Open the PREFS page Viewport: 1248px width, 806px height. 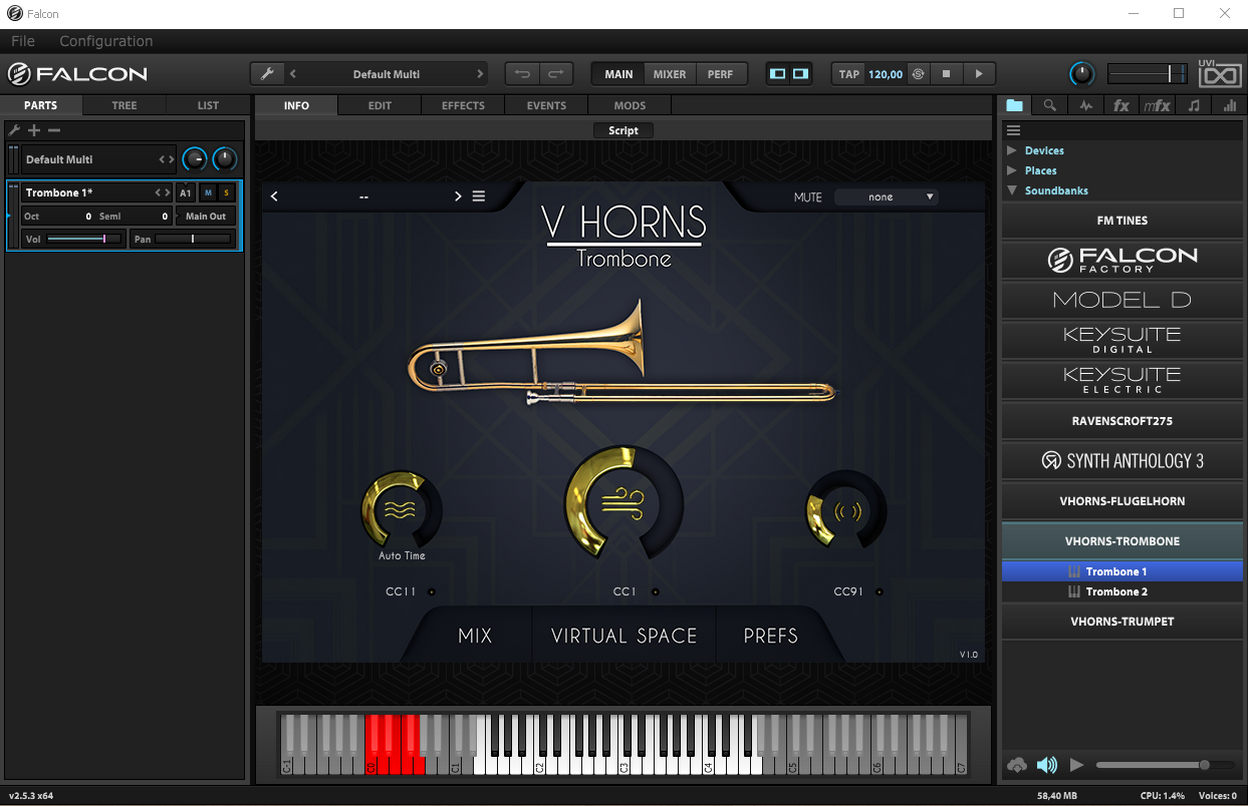[770, 635]
